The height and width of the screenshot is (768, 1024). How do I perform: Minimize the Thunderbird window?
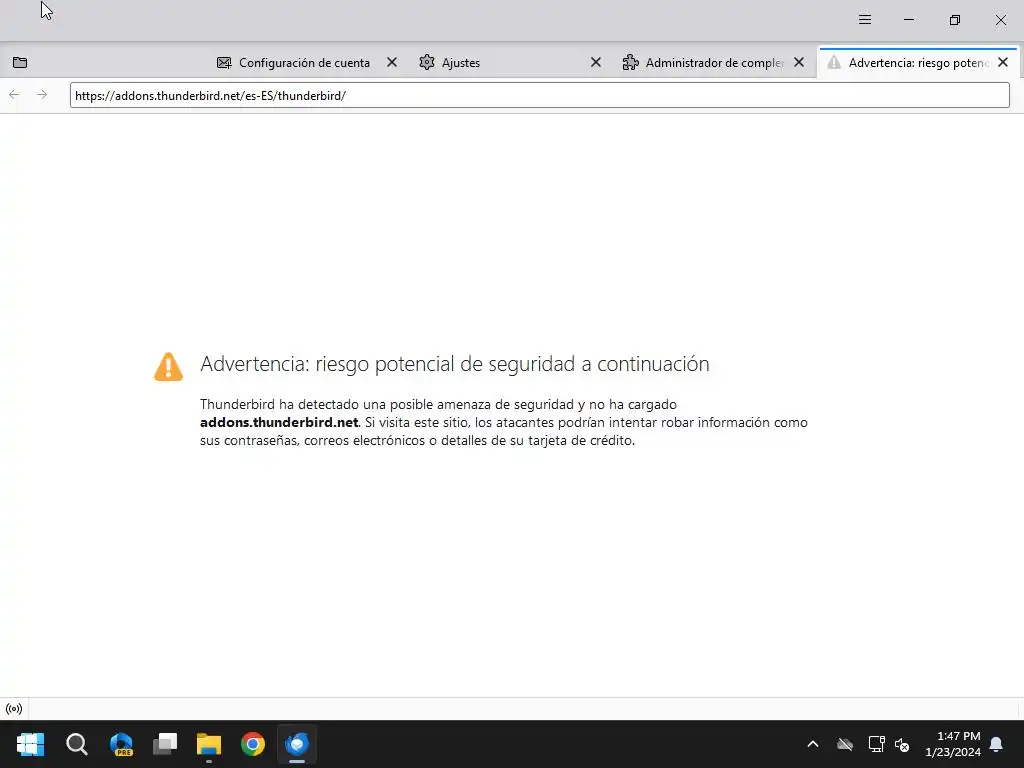point(908,20)
